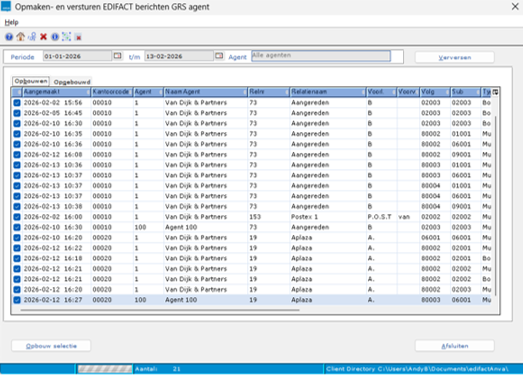Screen dimensions: 523x375
Task: Click the Afsluiten button
Action: pyautogui.click(x=455, y=346)
